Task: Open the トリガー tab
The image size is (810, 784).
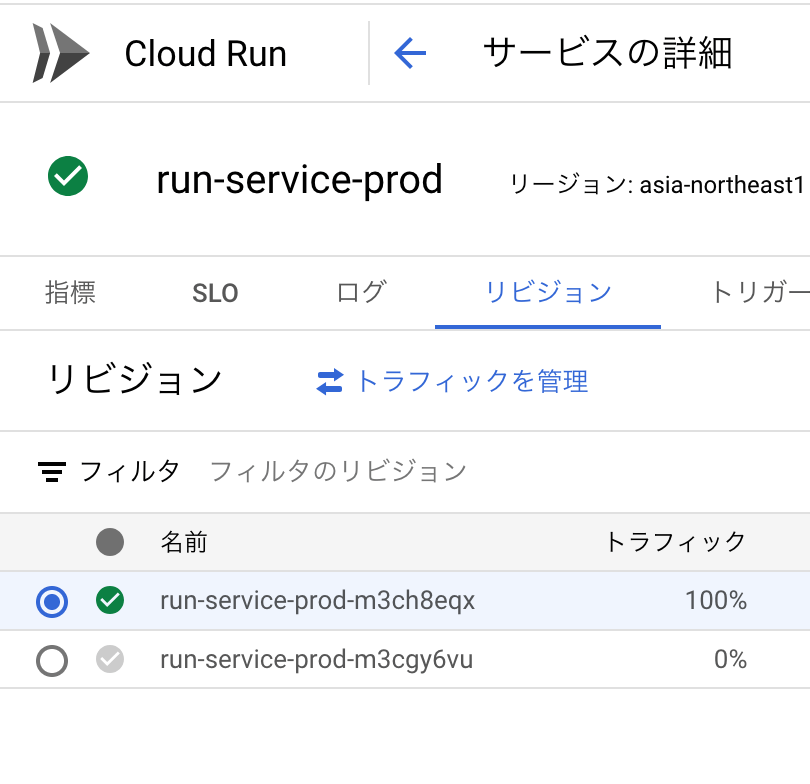Action: pyautogui.click(x=760, y=292)
